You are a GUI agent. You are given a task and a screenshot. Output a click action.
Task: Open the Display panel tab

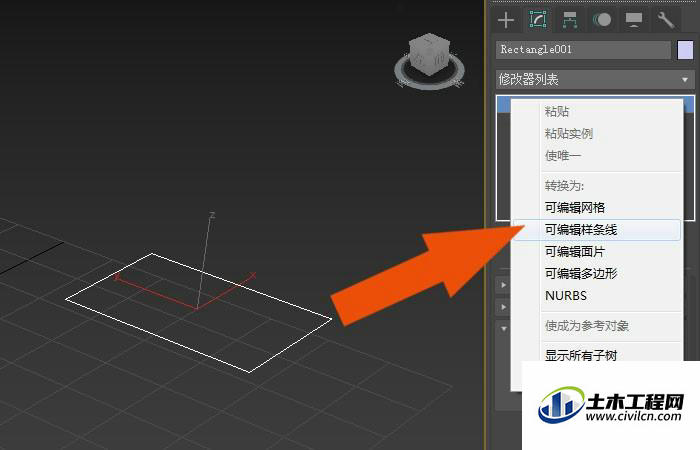coord(633,20)
